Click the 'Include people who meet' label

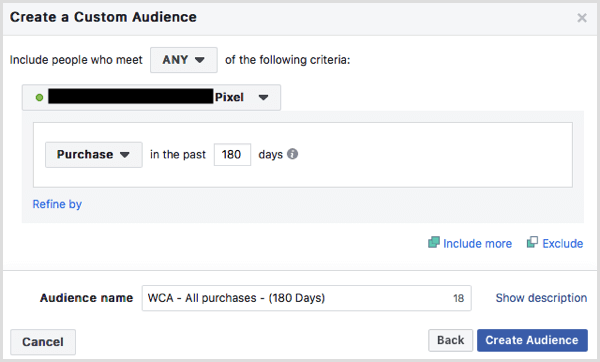76,60
